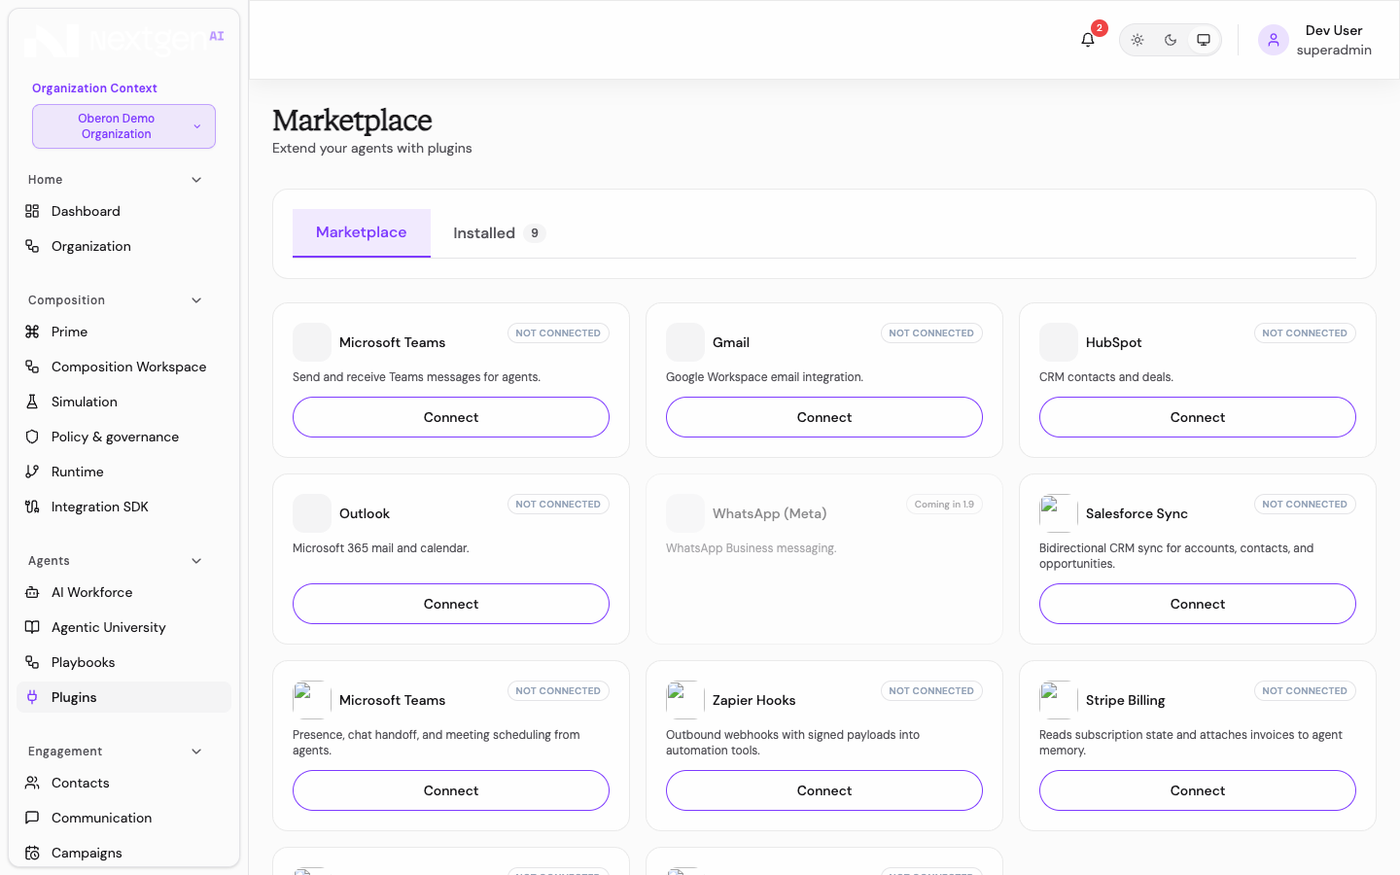Connect the Stripe Billing plugin
This screenshot has height=875, width=1400.
[x=1197, y=791]
